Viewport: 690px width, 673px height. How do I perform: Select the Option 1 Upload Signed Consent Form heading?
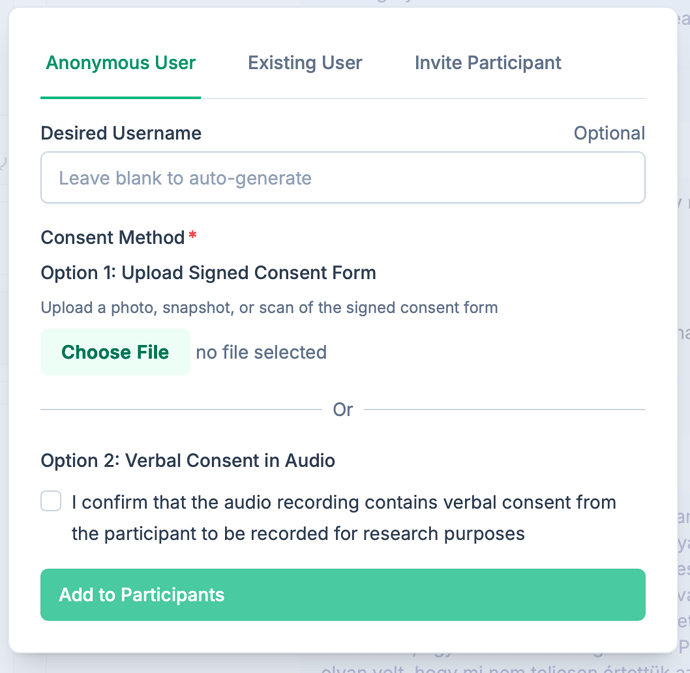click(208, 273)
